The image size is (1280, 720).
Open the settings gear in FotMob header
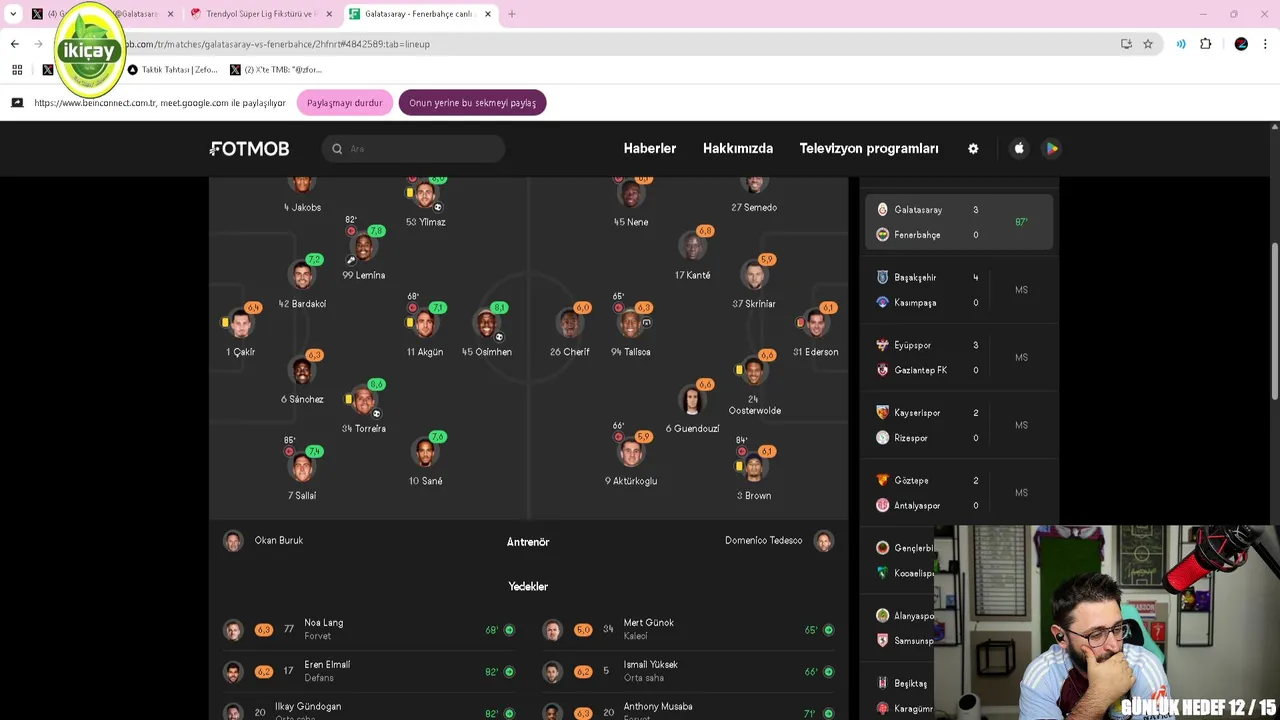tap(973, 148)
